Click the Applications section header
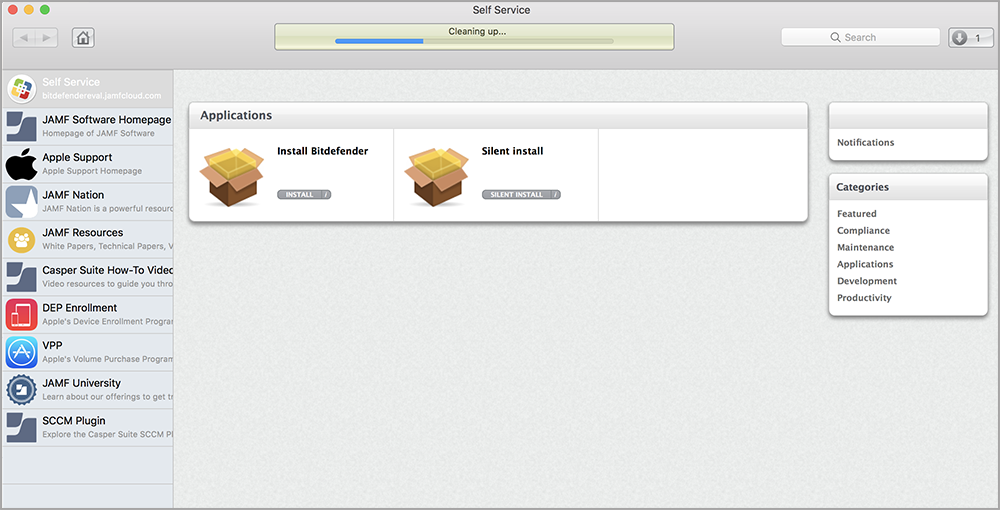 pos(498,115)
